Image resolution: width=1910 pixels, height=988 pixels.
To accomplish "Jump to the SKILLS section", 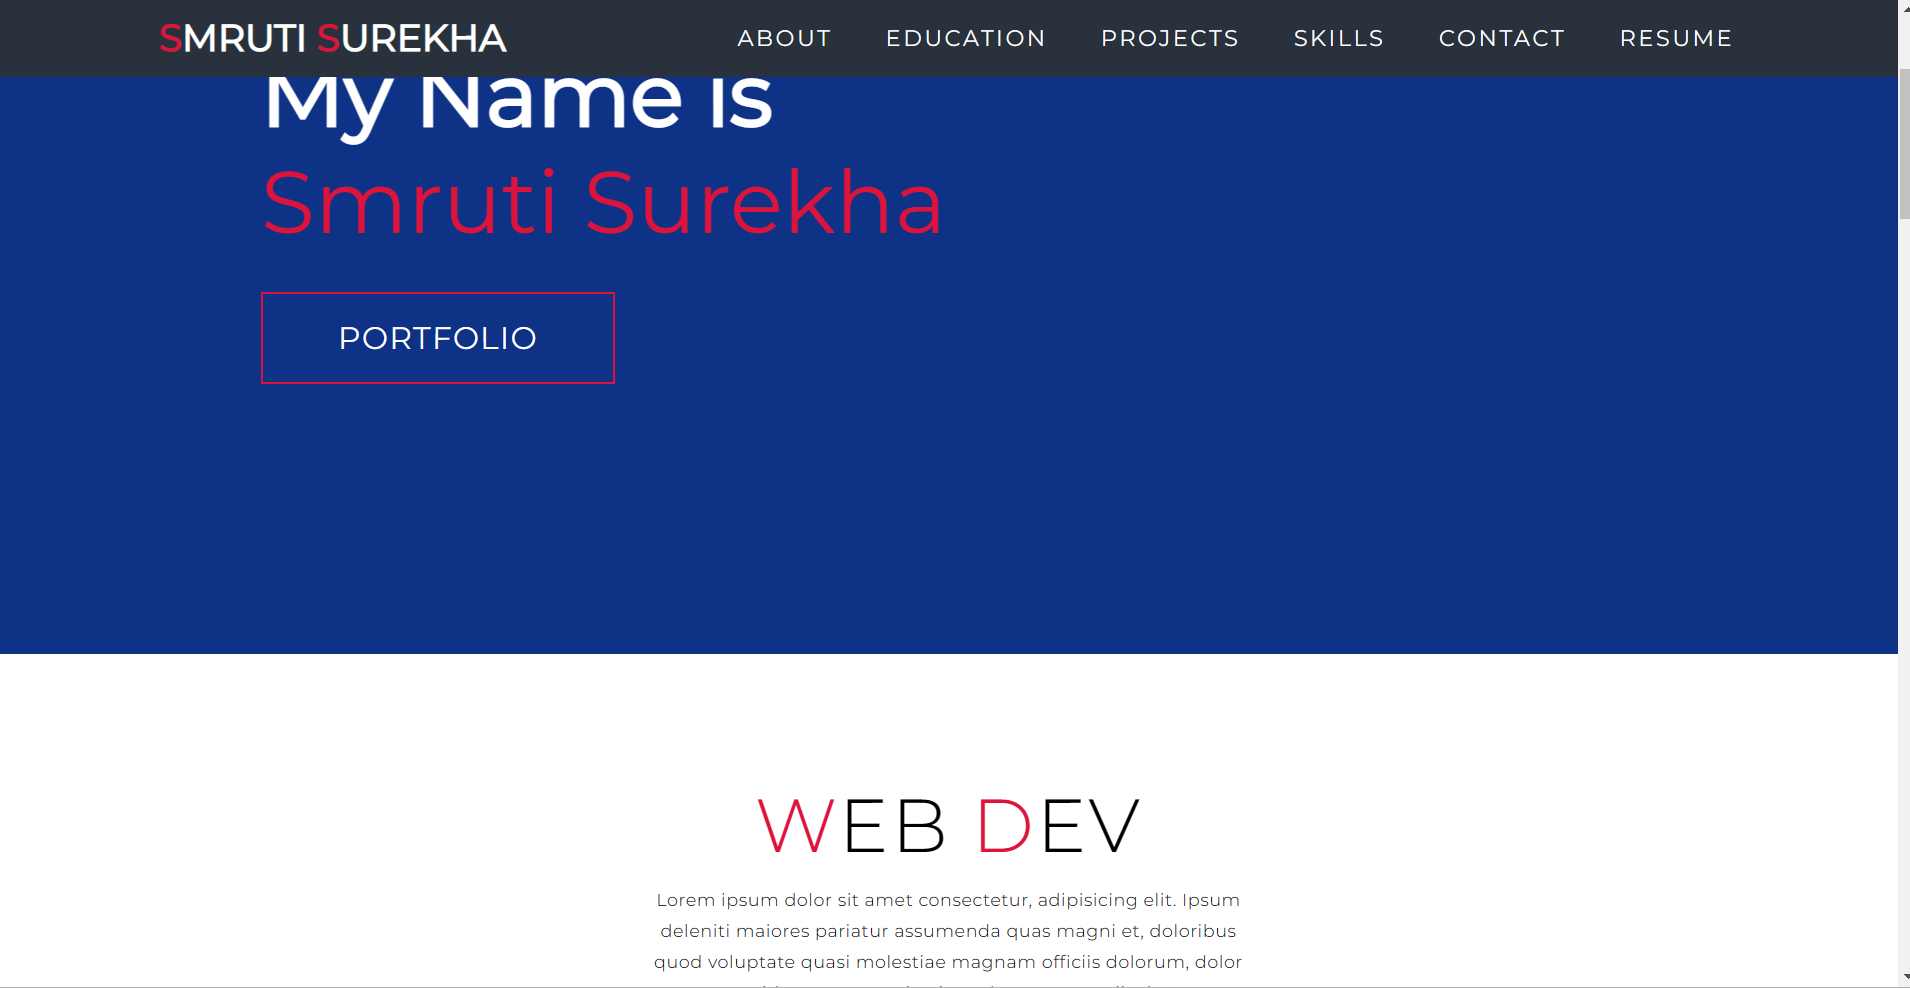I will click(x=1338, y=39).
